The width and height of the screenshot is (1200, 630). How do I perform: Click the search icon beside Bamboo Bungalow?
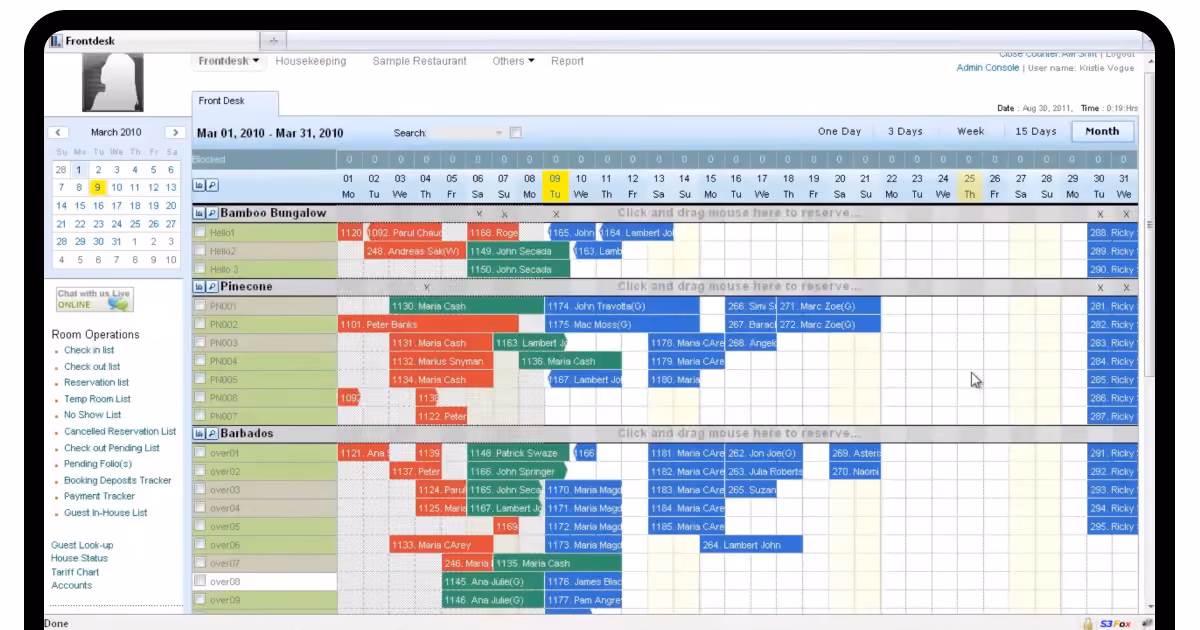[212, 213]
